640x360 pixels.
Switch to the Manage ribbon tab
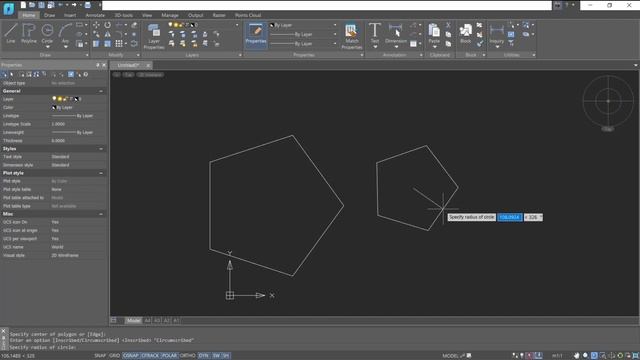coord(170,15)
